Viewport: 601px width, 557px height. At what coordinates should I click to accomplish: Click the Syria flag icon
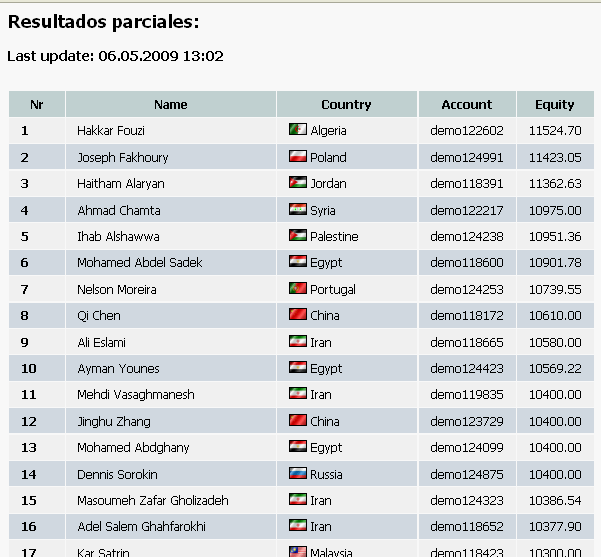tap(297, 210)
